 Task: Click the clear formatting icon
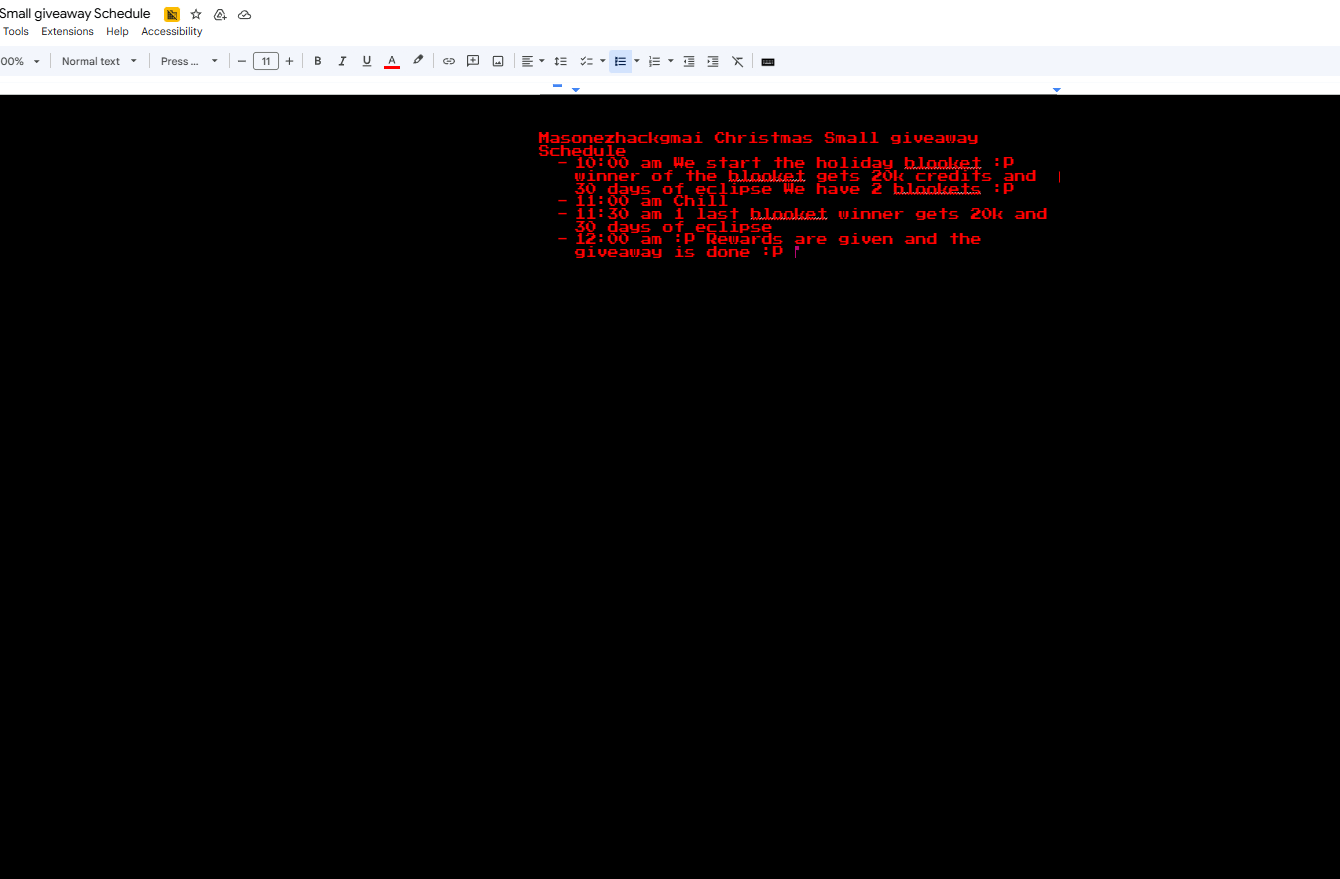coord(738,62)
